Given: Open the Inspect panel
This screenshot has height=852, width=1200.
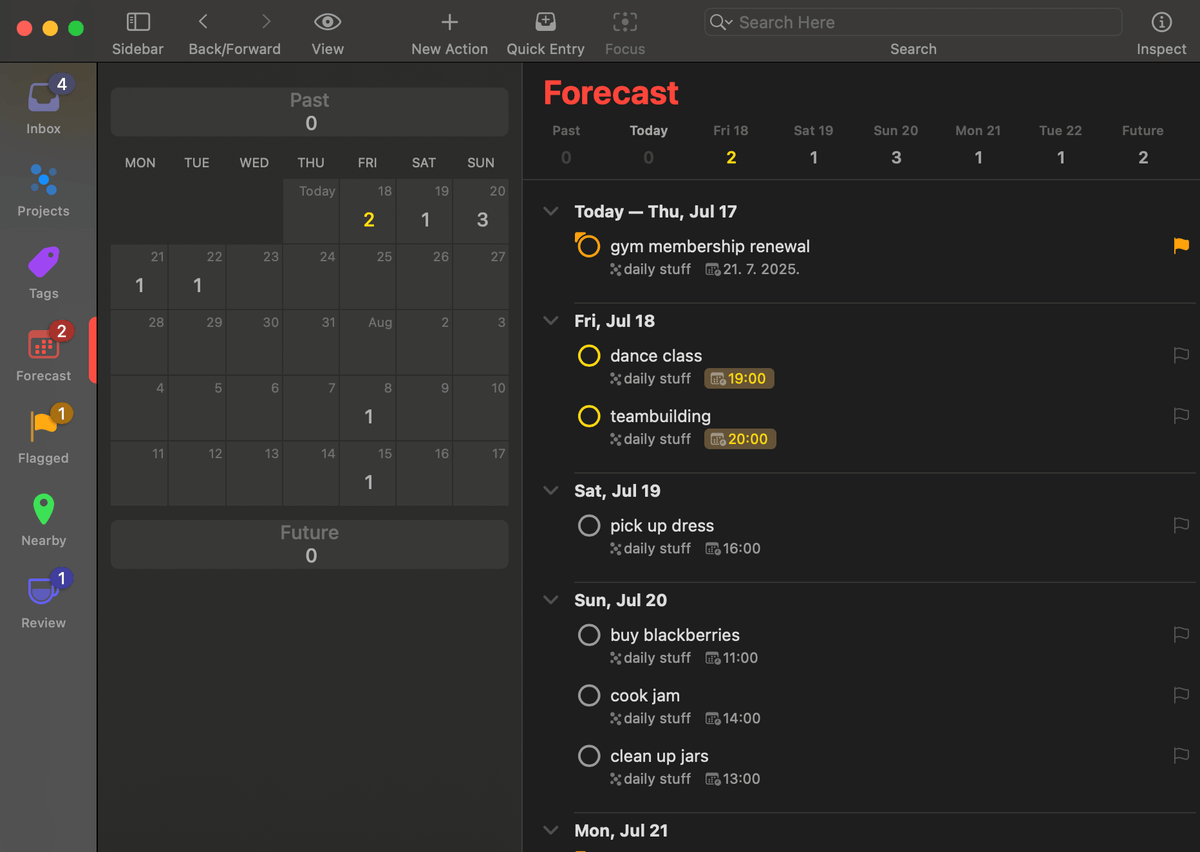Looking at the screenshot, I should 1160,21.
